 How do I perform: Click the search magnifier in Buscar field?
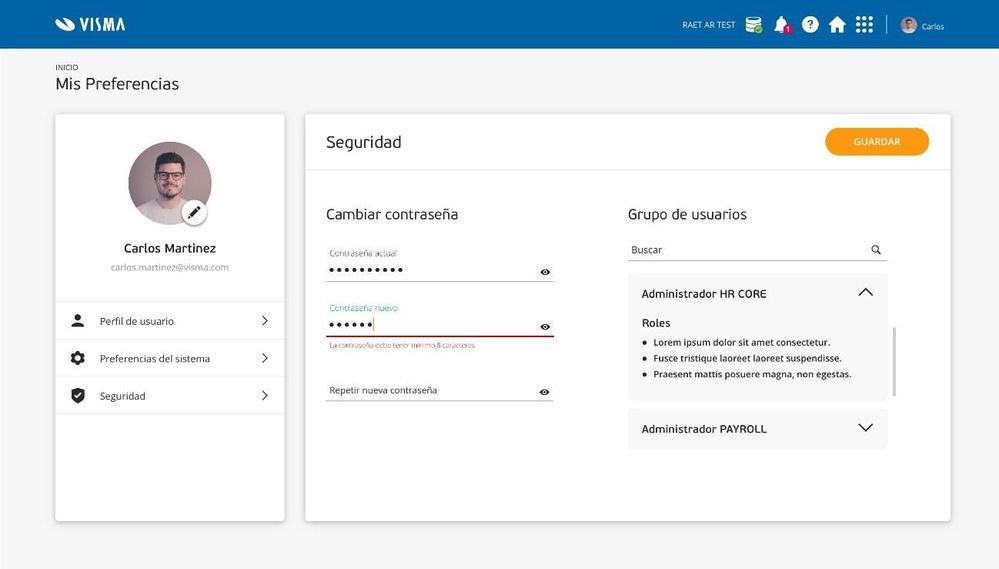876,250
